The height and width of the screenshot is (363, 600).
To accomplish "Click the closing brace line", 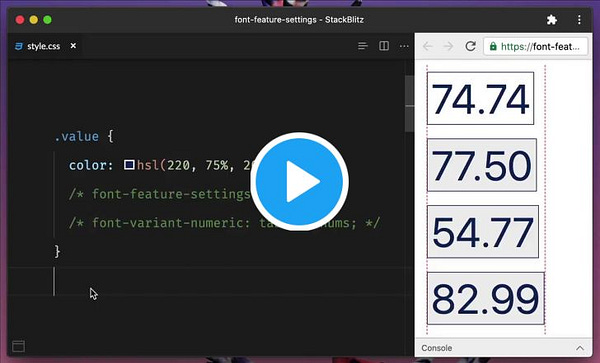I will tap(57, 251).
